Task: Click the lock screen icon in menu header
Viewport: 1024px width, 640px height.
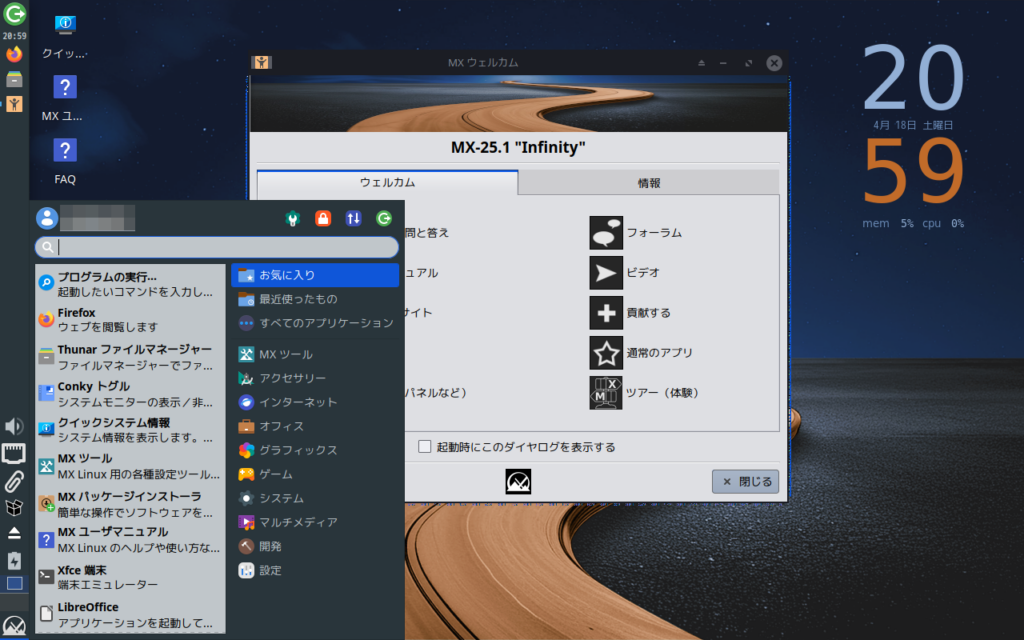Action: [x=322, y=218]
